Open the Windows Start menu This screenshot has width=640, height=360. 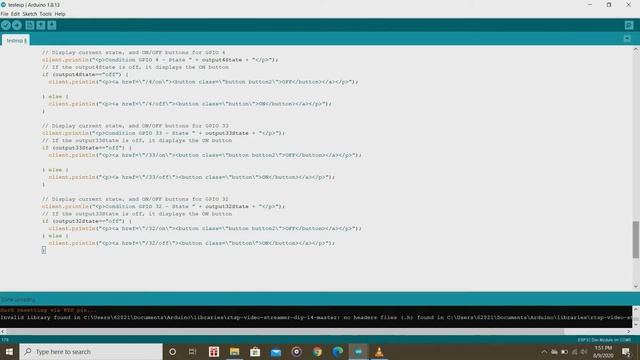[9, 351]
